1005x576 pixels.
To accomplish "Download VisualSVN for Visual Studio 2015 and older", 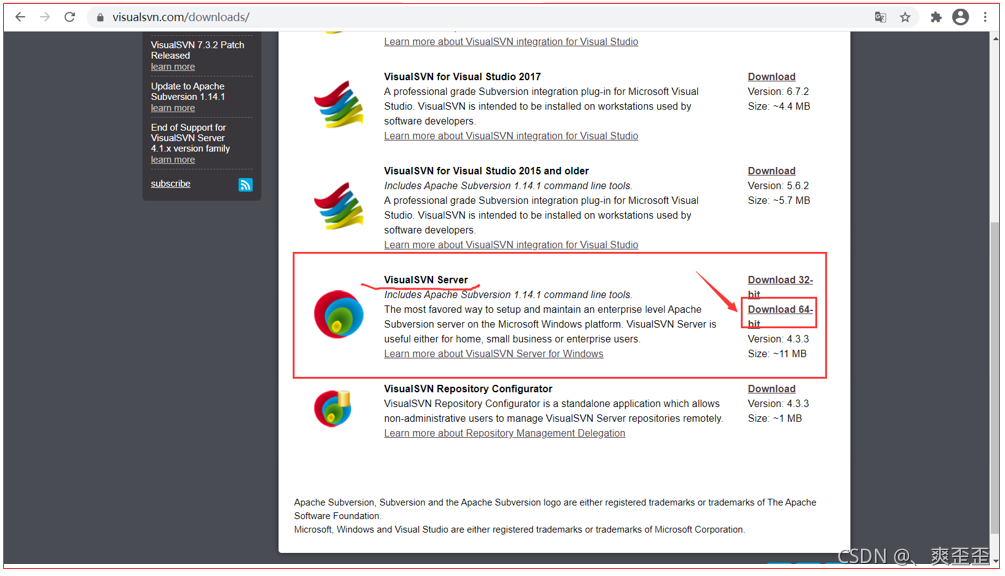I will click(x=771, y=170).
